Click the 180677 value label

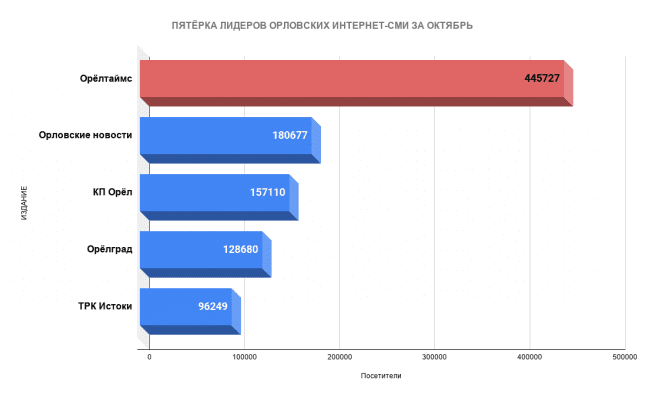coord(290,135)
